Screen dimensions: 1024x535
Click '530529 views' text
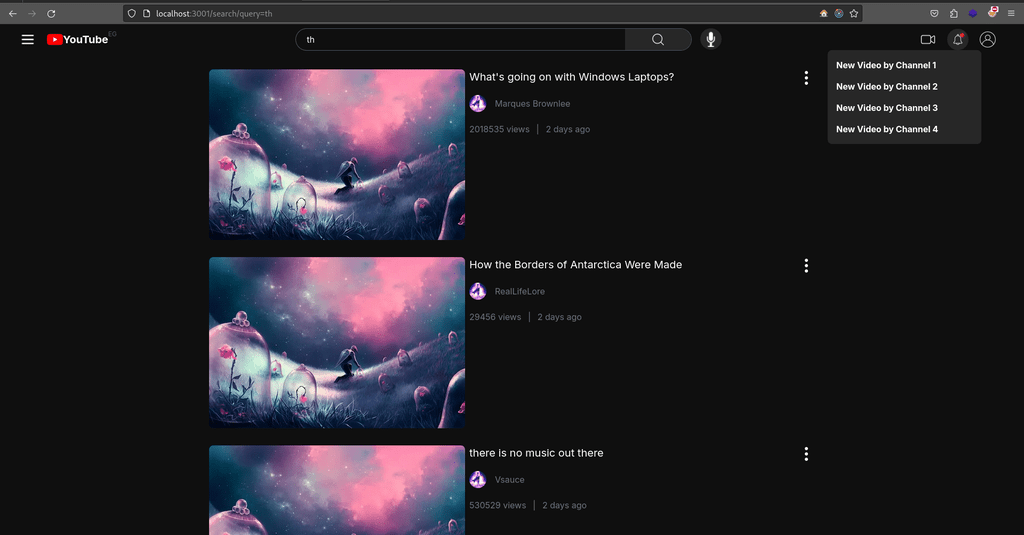click(497, 505)
